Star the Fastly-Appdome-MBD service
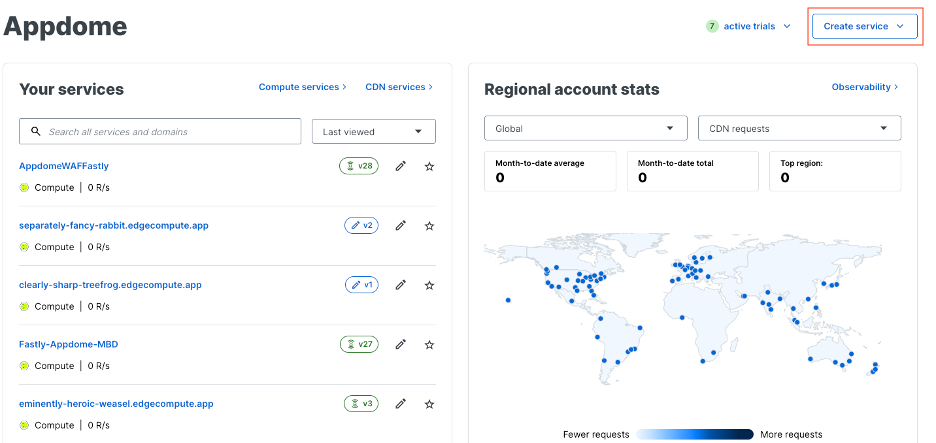The width and height of the screenshot is (936, 443). click(x=429, y=344)
